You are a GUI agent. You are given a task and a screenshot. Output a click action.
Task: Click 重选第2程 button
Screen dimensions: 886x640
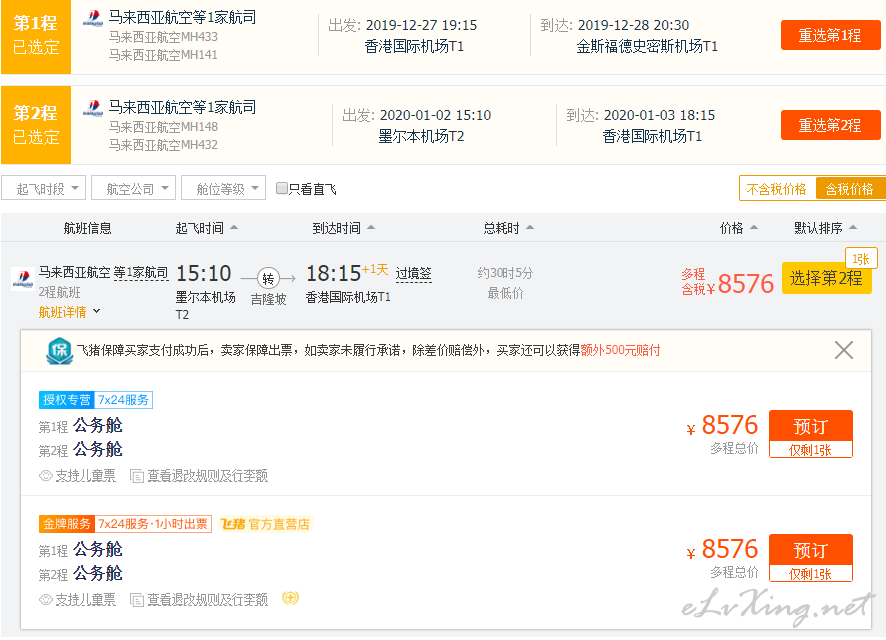pos(830,125)
